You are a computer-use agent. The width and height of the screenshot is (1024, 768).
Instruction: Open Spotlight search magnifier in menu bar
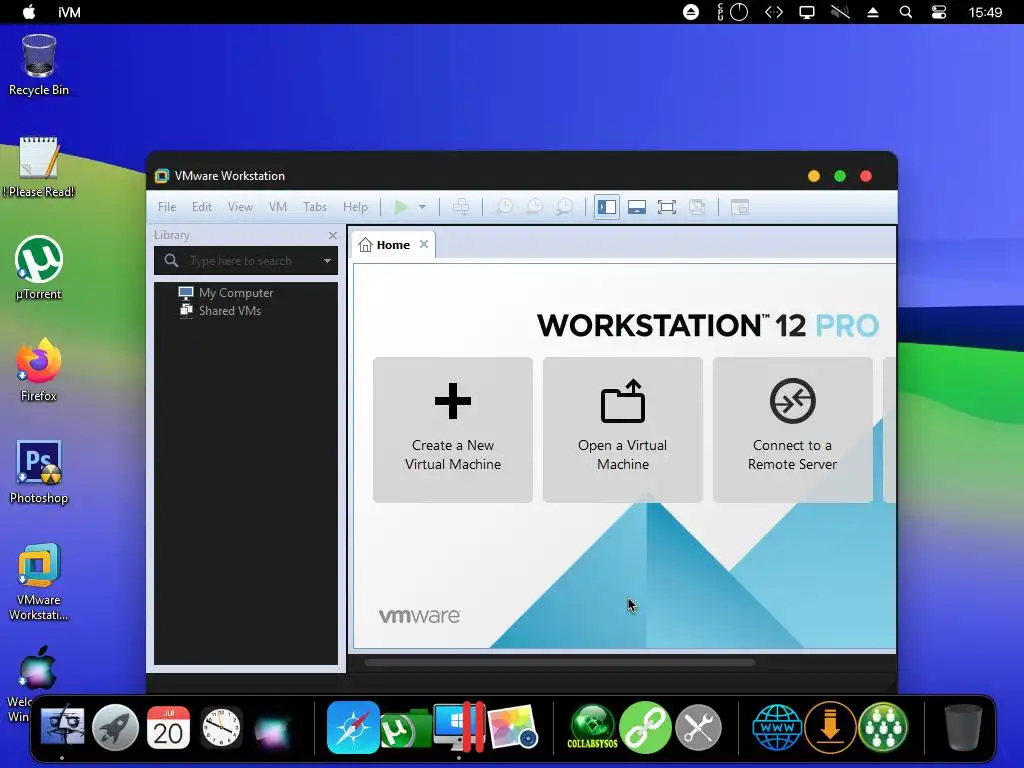click(x=906, y=12)
